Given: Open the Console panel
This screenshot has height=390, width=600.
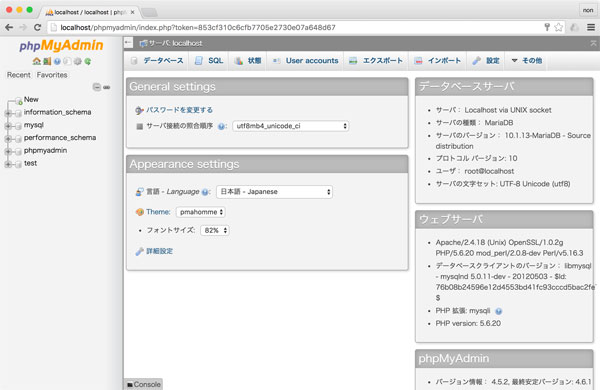Looking at the screenshot, I should point(144,384).
